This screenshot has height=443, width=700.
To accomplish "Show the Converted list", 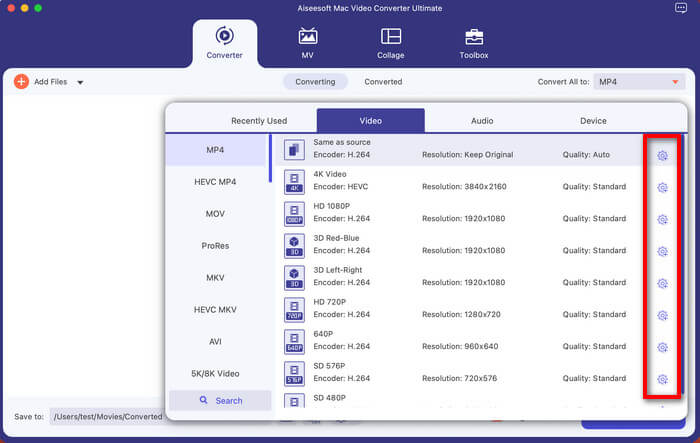I will [x=383, y=82].
